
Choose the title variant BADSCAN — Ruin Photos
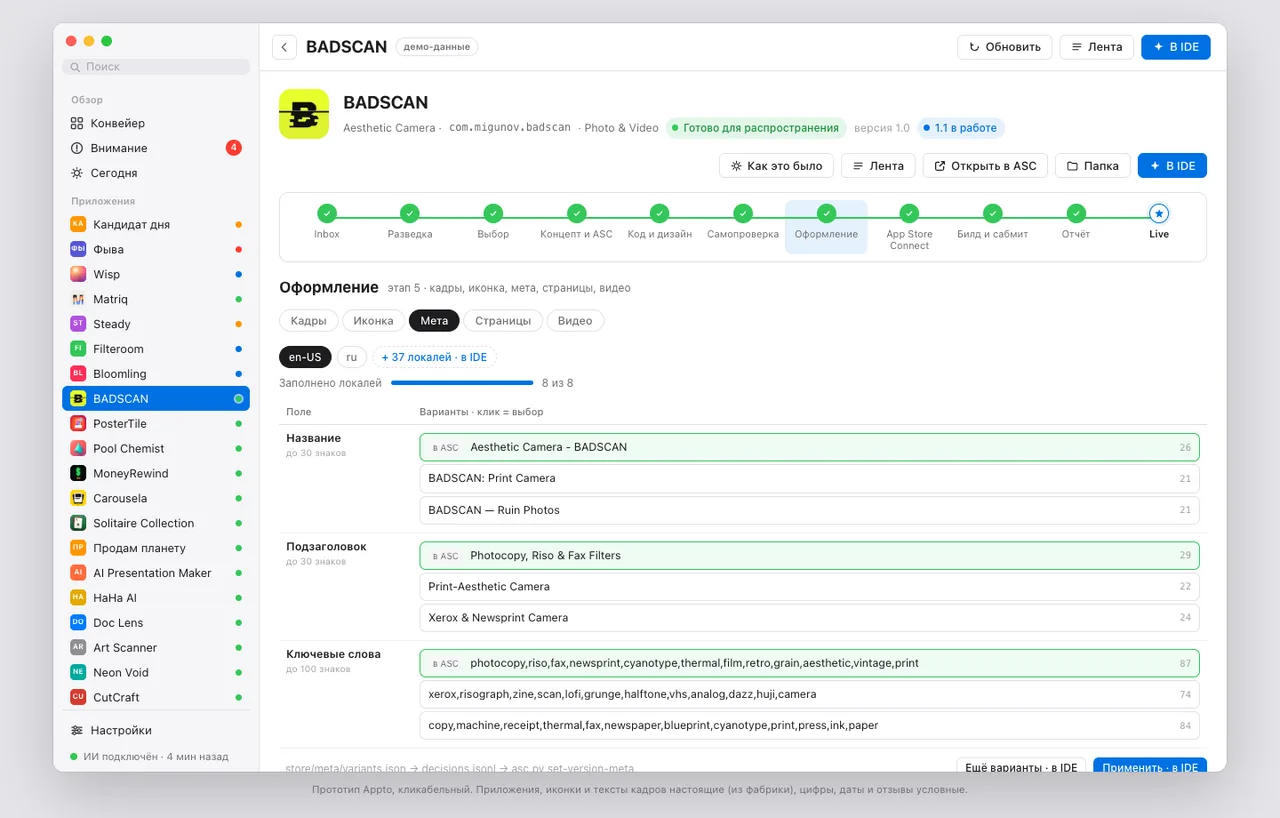pos(809,510)
